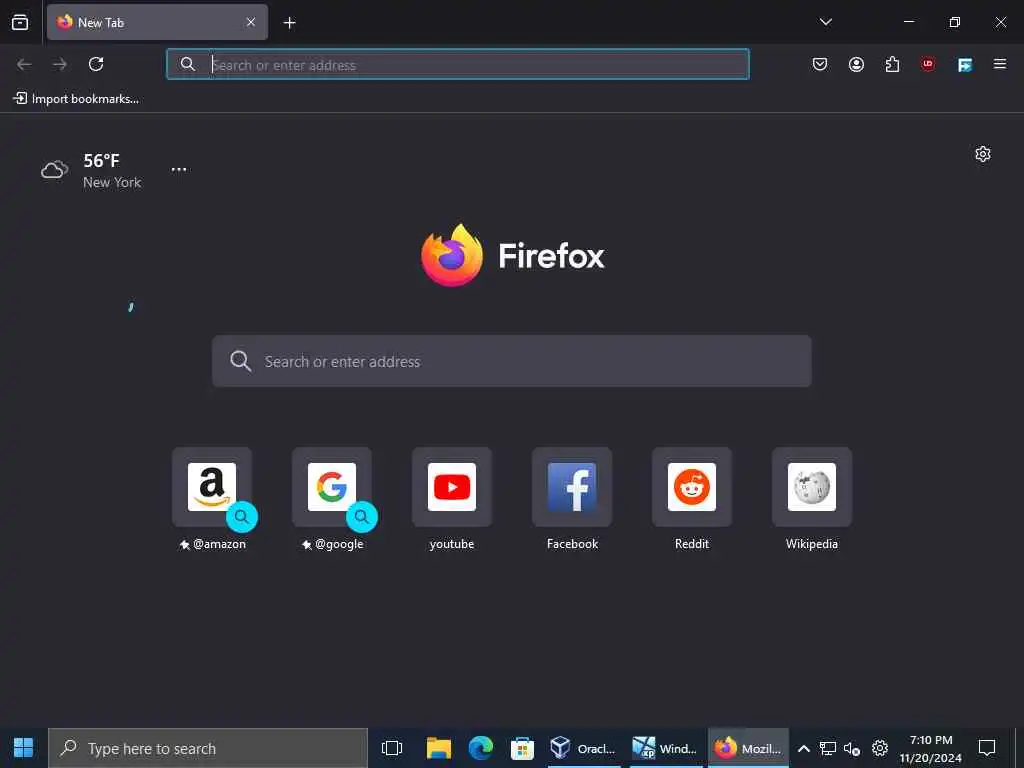Minimize the Firefox window

pyautogui.click(x=908, y=22)
